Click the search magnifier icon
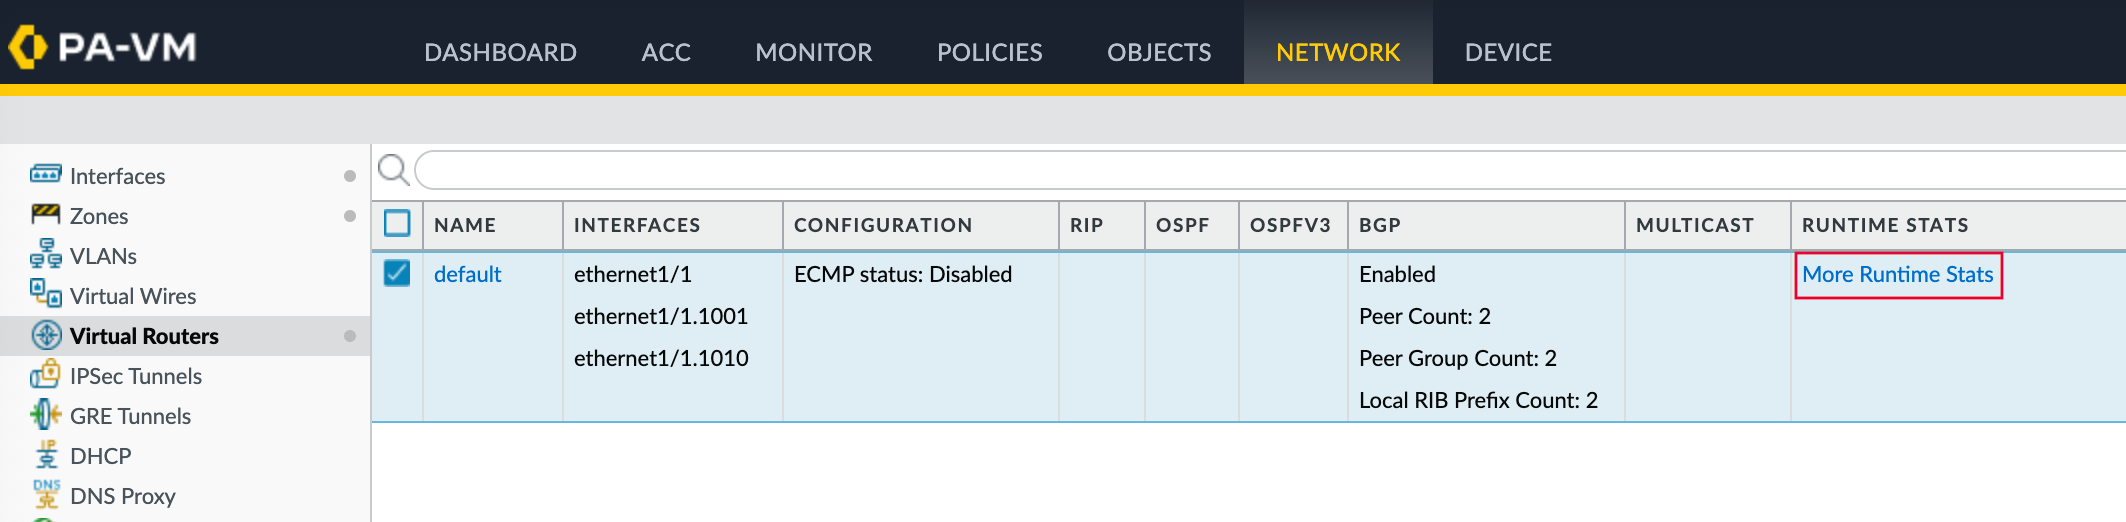 click(x=393, y=170)
